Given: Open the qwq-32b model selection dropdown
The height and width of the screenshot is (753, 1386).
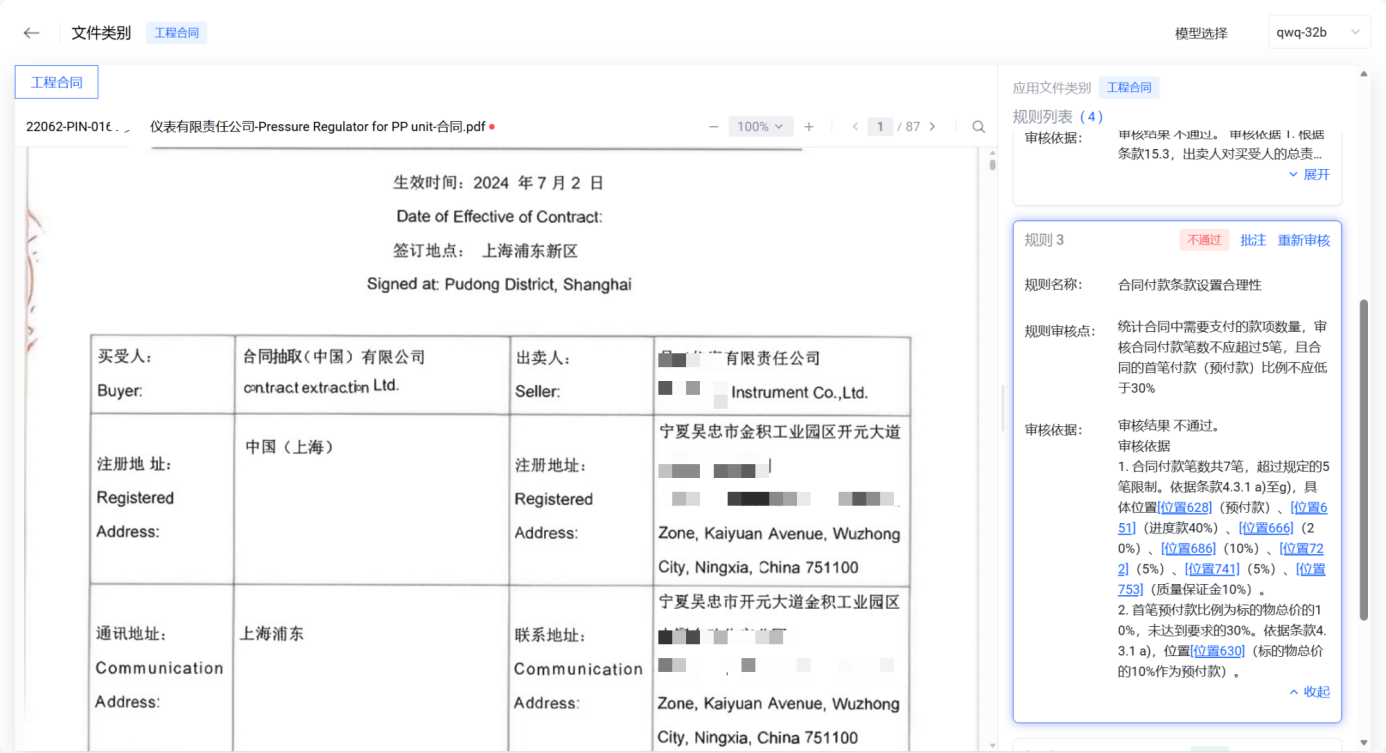Looking at the screenshot, I should point(1318,32).
